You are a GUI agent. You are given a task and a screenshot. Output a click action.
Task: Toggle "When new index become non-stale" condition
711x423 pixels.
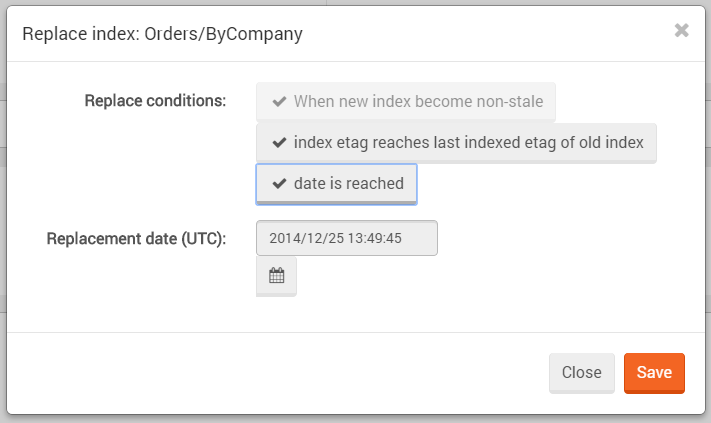coord(405,101)
